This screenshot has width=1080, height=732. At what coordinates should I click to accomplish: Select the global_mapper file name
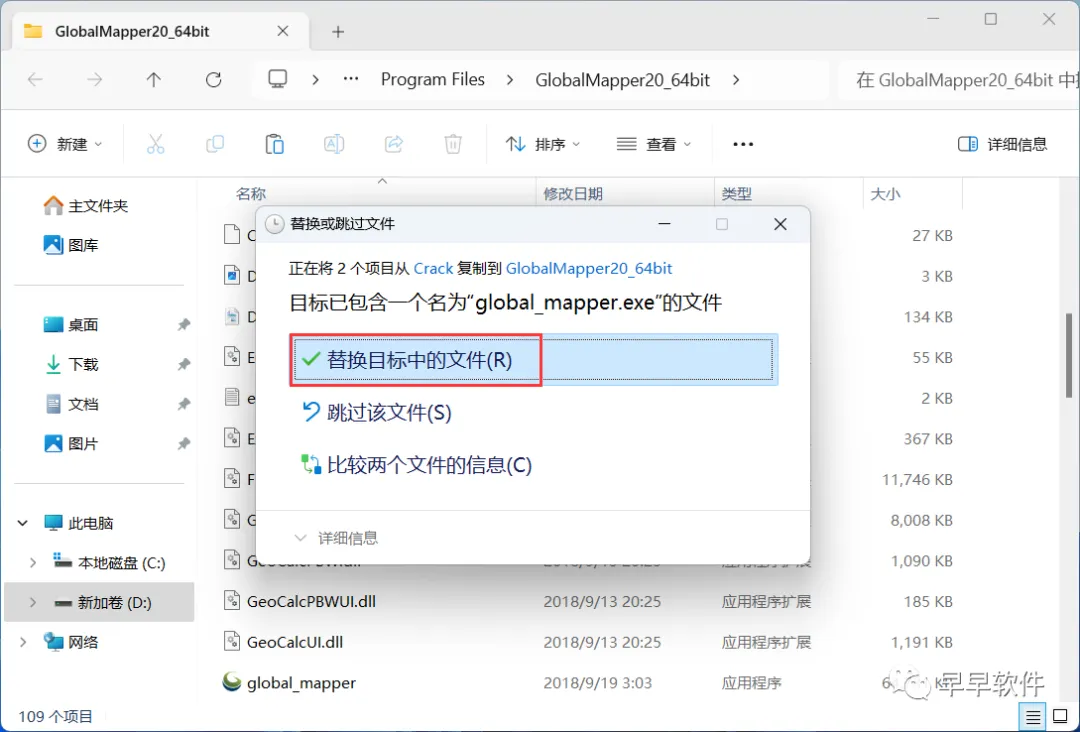pos(301,682)
